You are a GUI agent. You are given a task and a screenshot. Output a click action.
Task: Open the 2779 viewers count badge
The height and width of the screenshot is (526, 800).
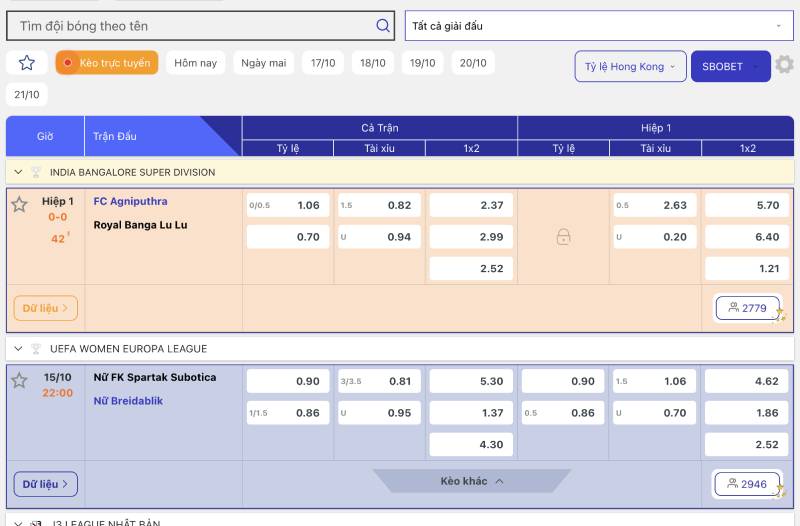[x=748, y=308]
